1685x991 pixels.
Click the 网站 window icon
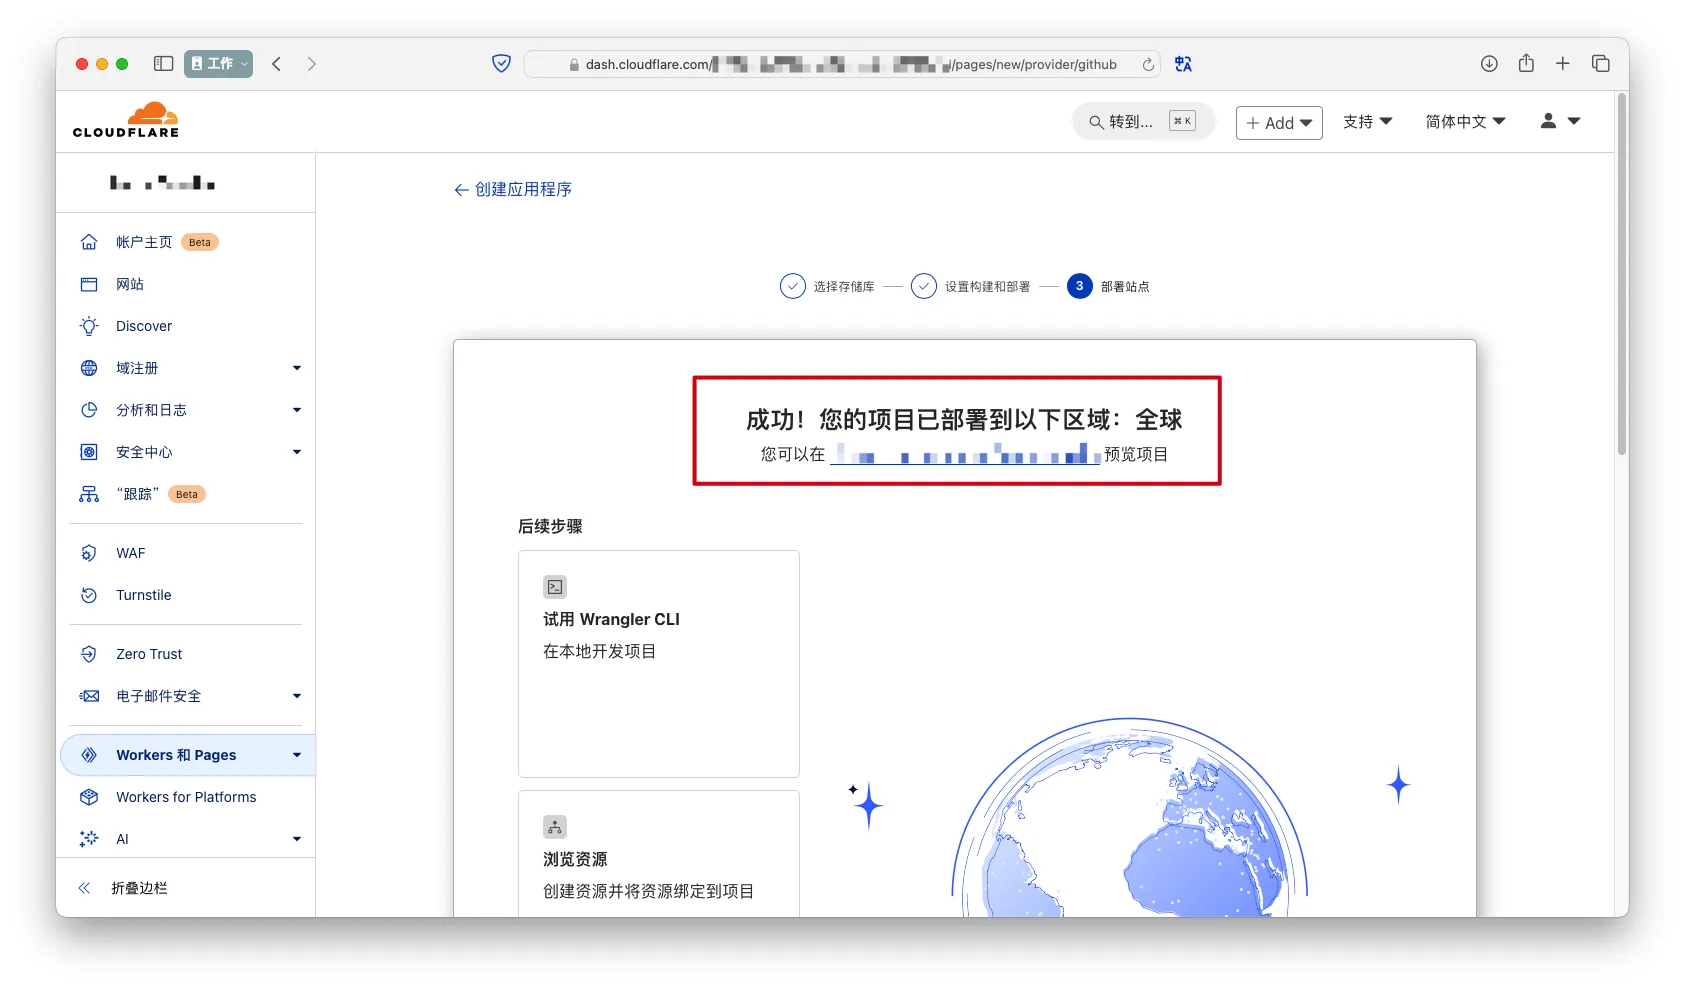[x=89, y=284]
